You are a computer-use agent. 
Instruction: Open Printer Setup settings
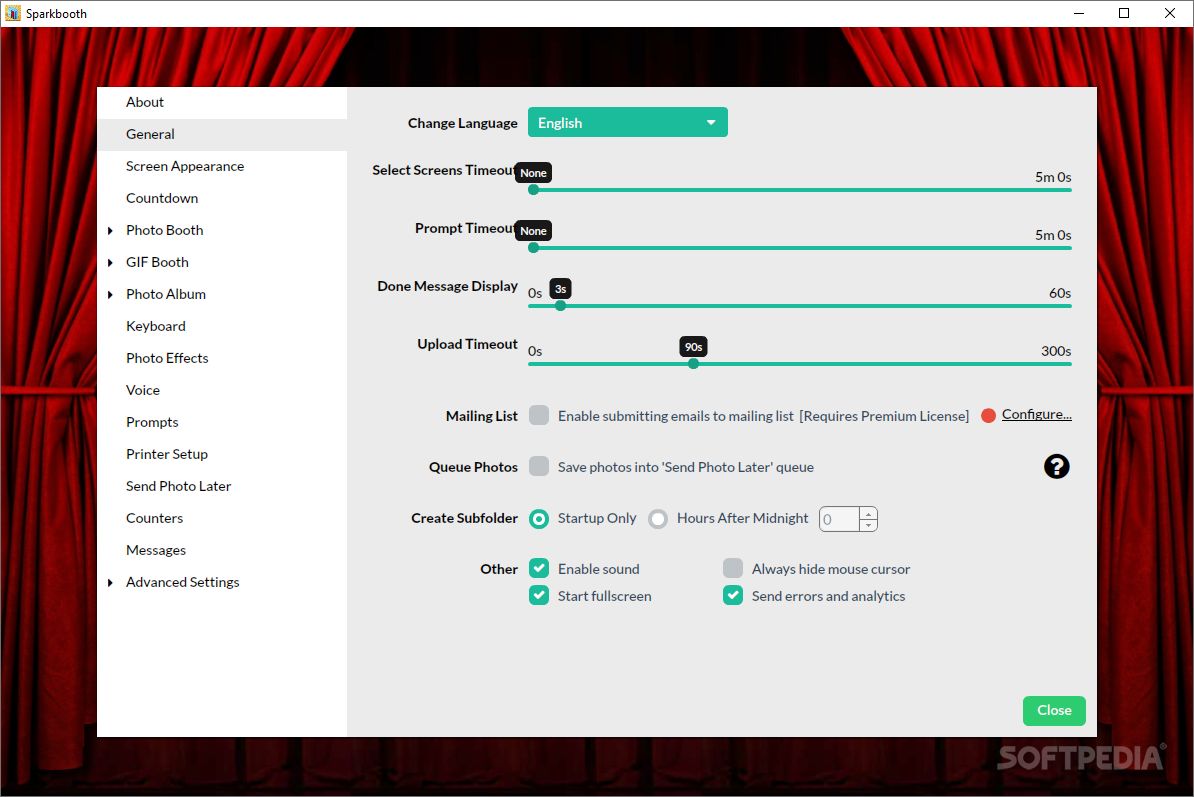[222, 454]
